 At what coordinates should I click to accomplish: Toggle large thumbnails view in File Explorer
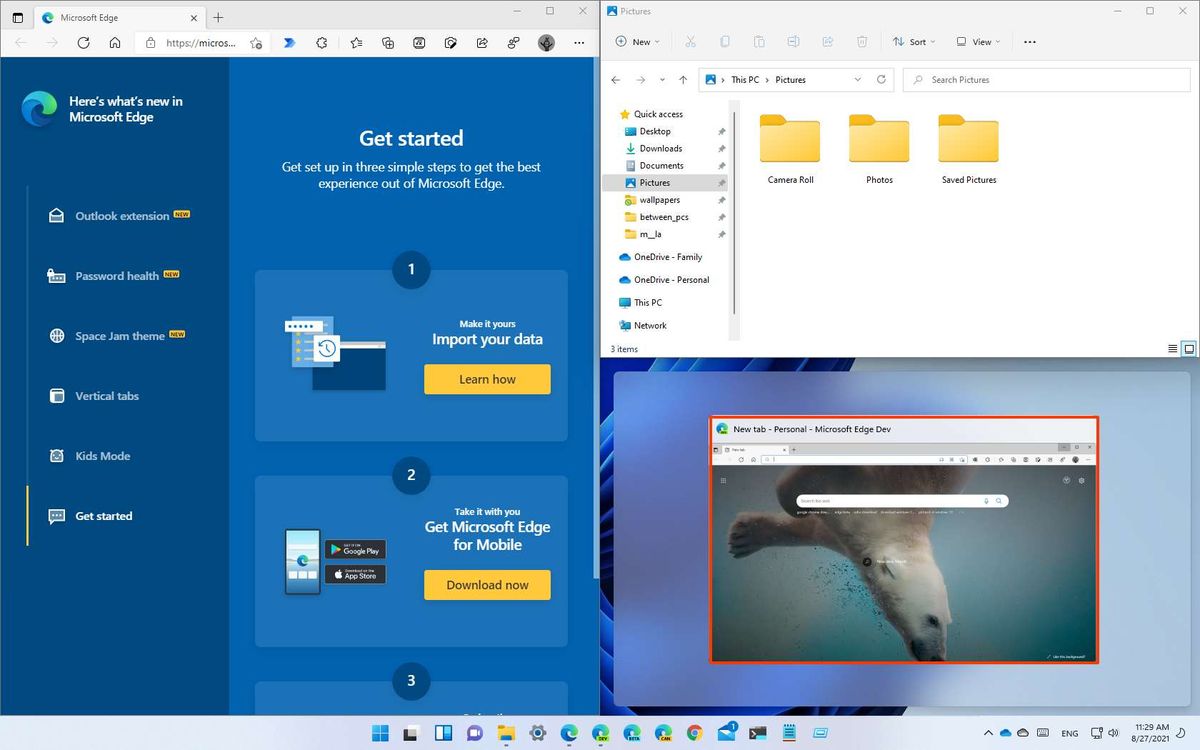(1188, 348)
